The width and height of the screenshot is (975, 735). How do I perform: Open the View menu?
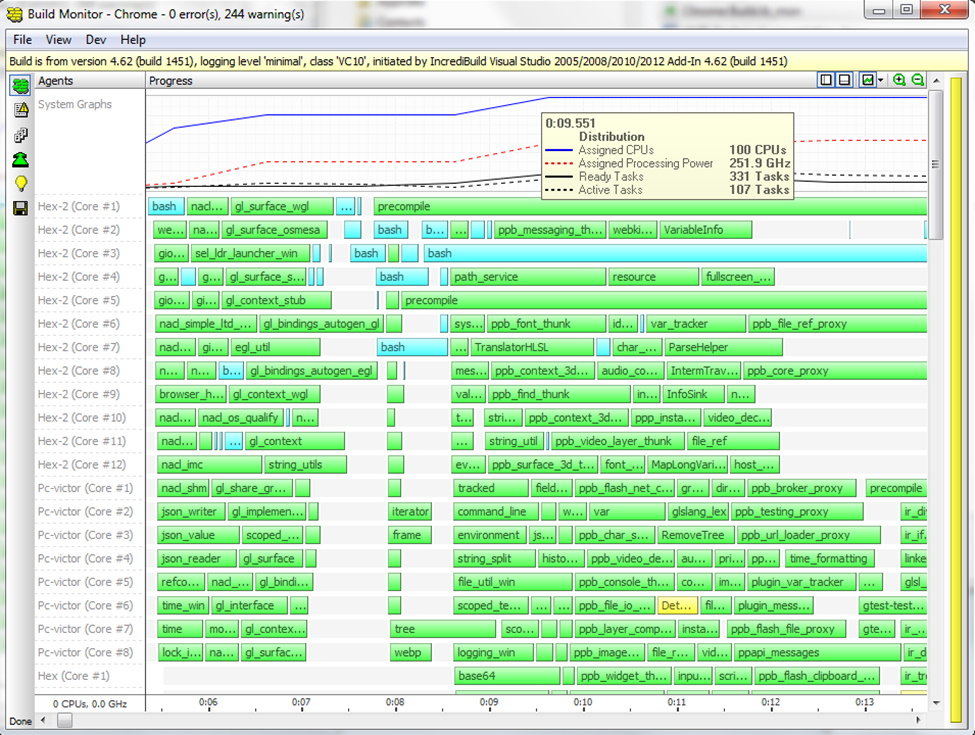(x=58, y=40)
